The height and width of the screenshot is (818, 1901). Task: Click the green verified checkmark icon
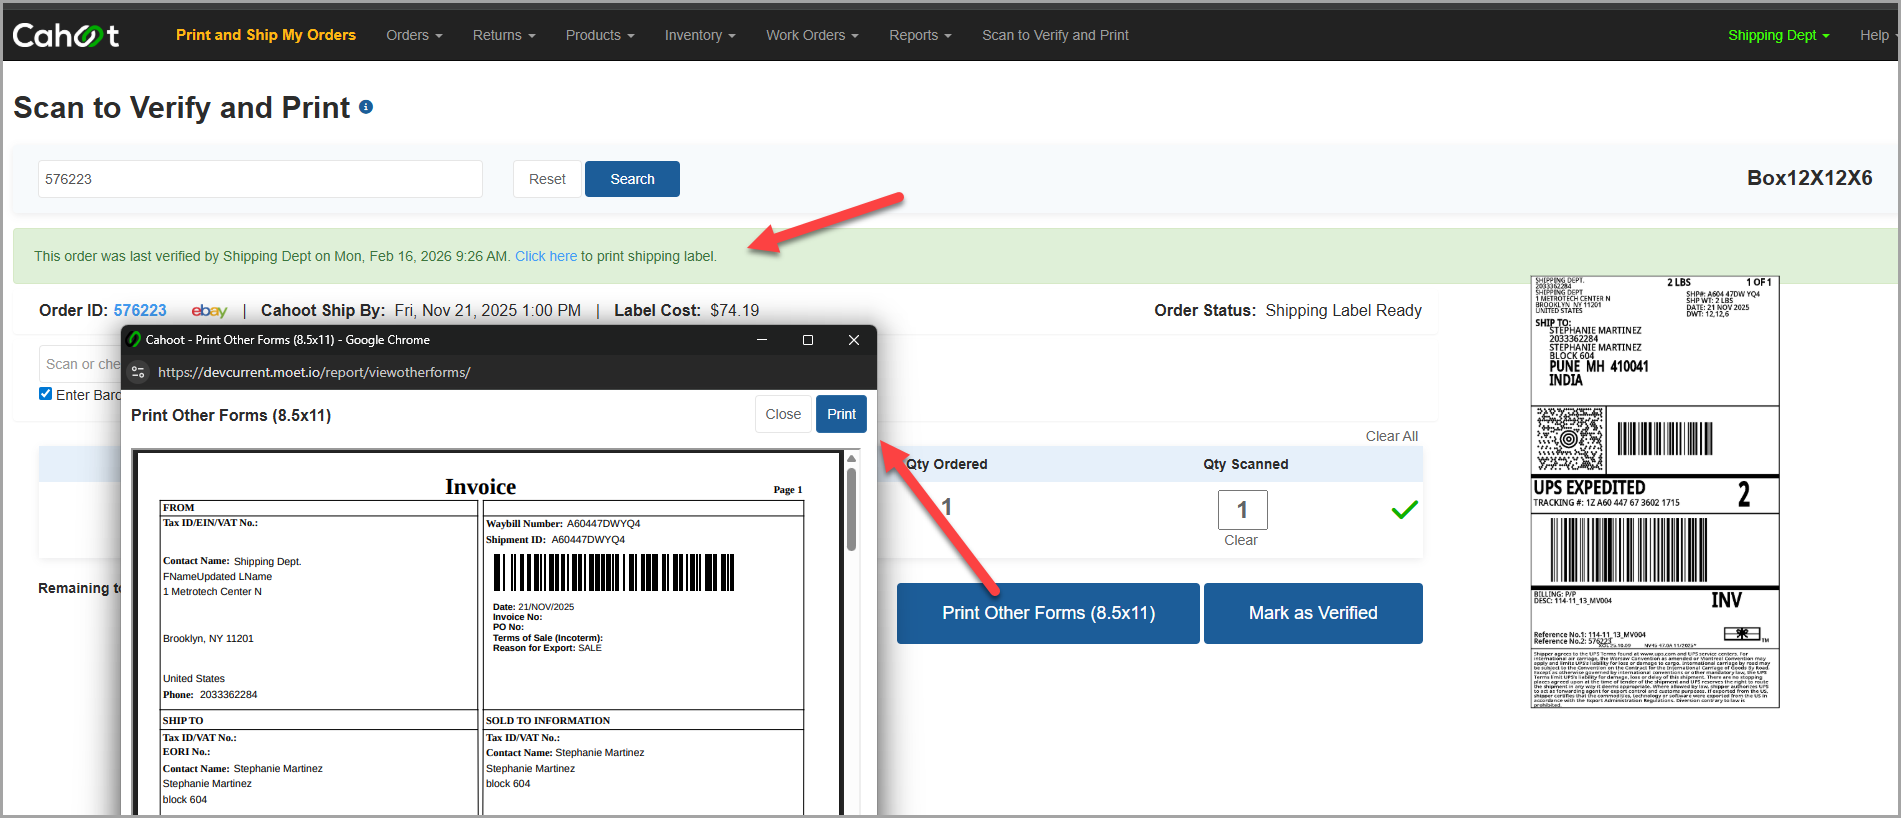coord(1405,510)
